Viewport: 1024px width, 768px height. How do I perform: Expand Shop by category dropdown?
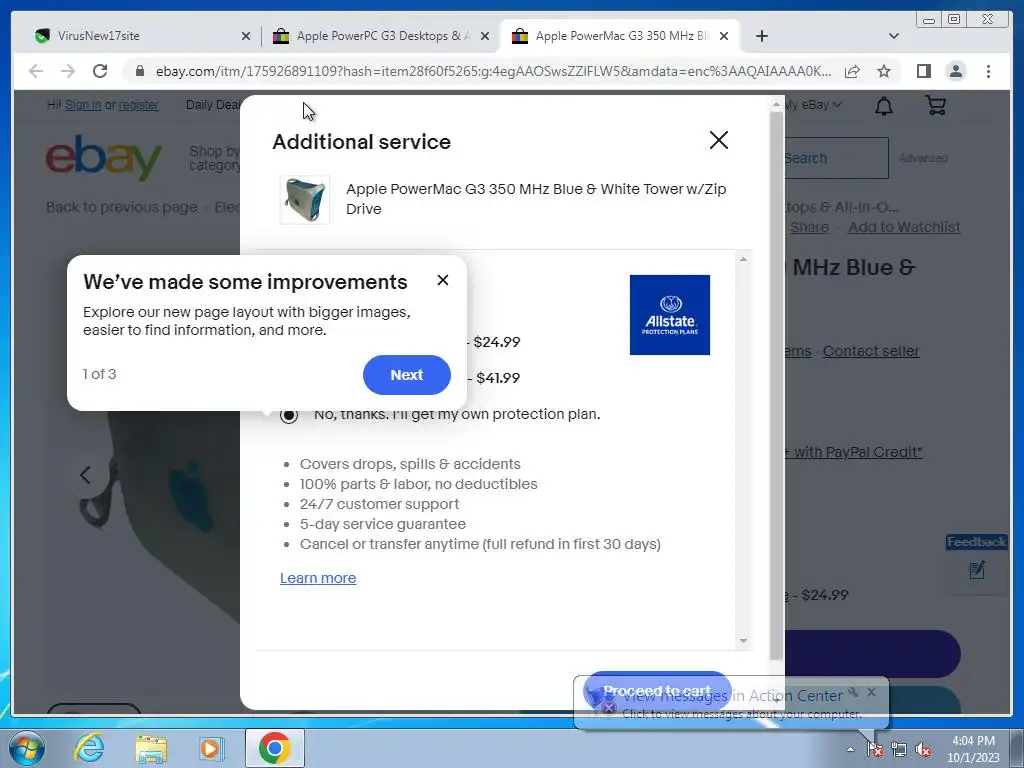click(215, 158)
